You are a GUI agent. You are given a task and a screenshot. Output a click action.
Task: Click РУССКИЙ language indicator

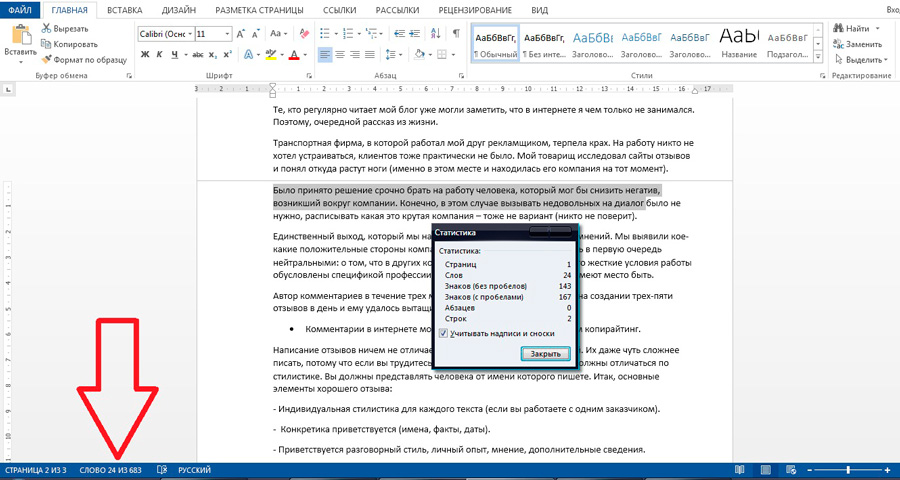195,470
